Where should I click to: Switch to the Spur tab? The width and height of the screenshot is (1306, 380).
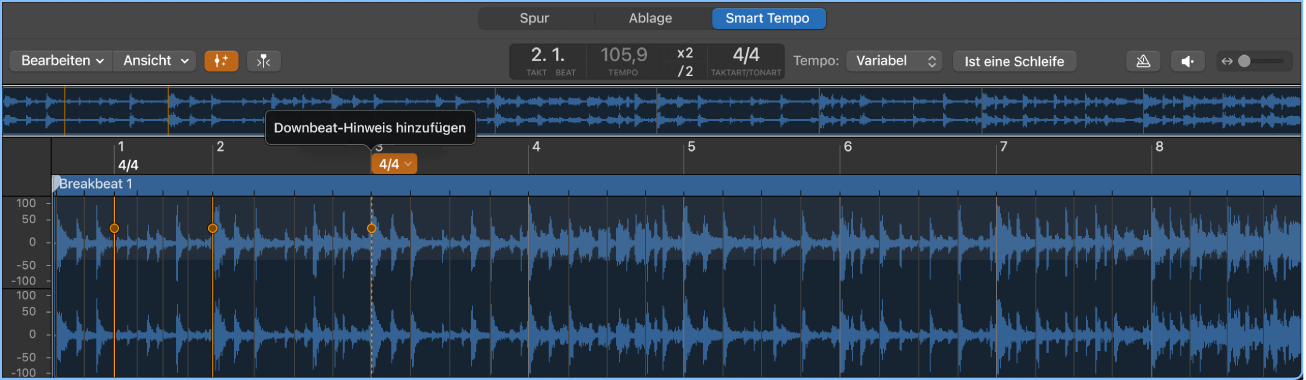[535, 18]
